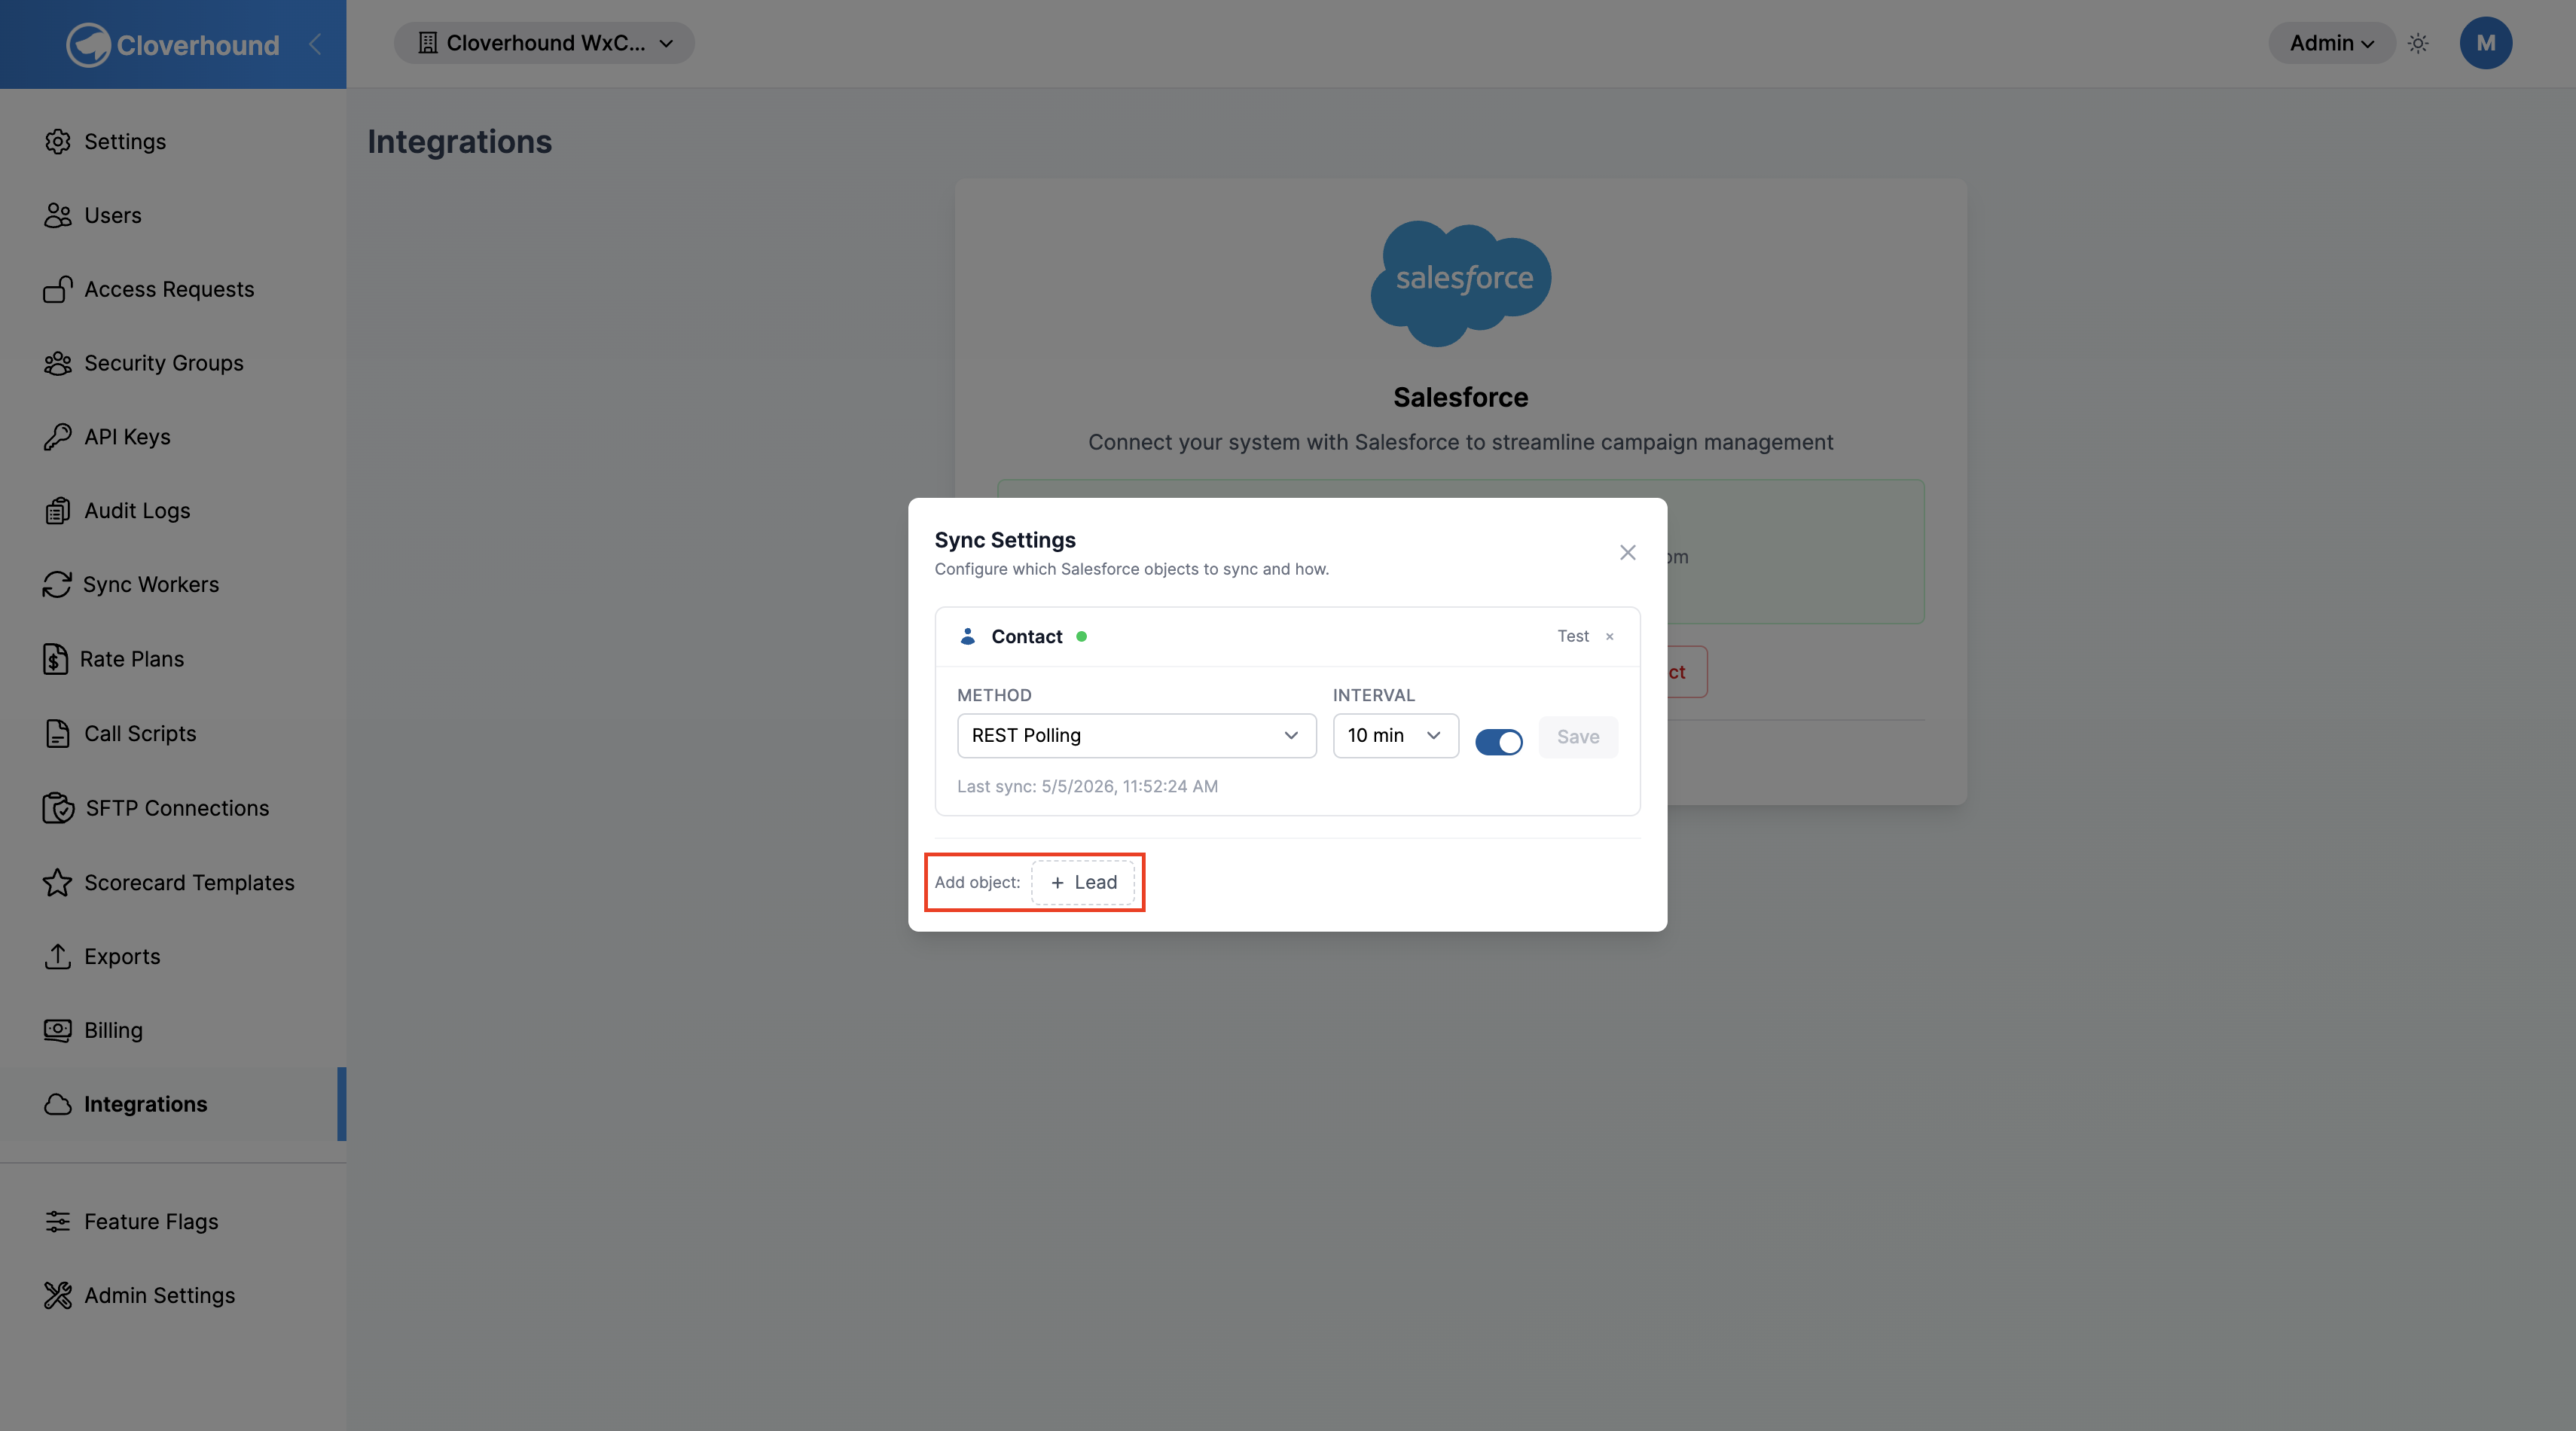Click the Feature Flags sliders icon

point(58,1221)
